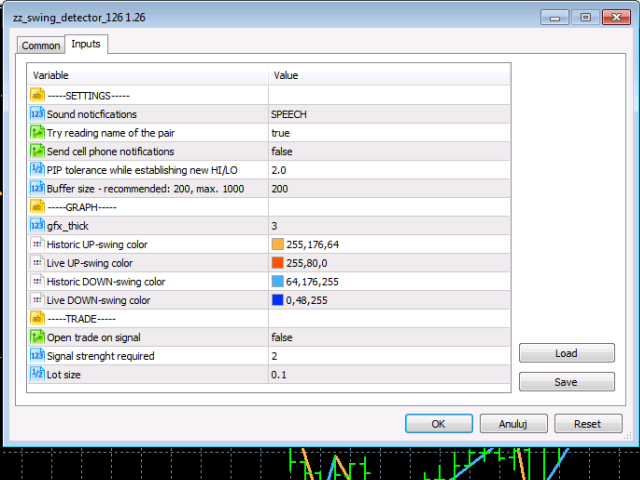Click the Signal strenght required icon
640x480 pixels.
pyautogui.click(x=37, y=356)
